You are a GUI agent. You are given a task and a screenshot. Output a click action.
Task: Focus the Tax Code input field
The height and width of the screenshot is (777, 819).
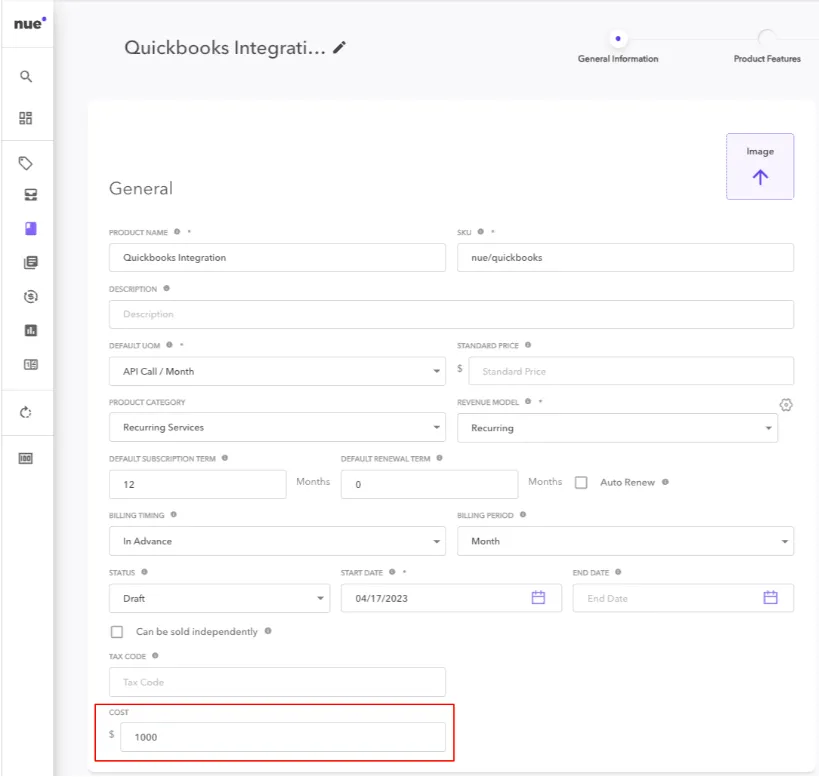tap(277, 682)
